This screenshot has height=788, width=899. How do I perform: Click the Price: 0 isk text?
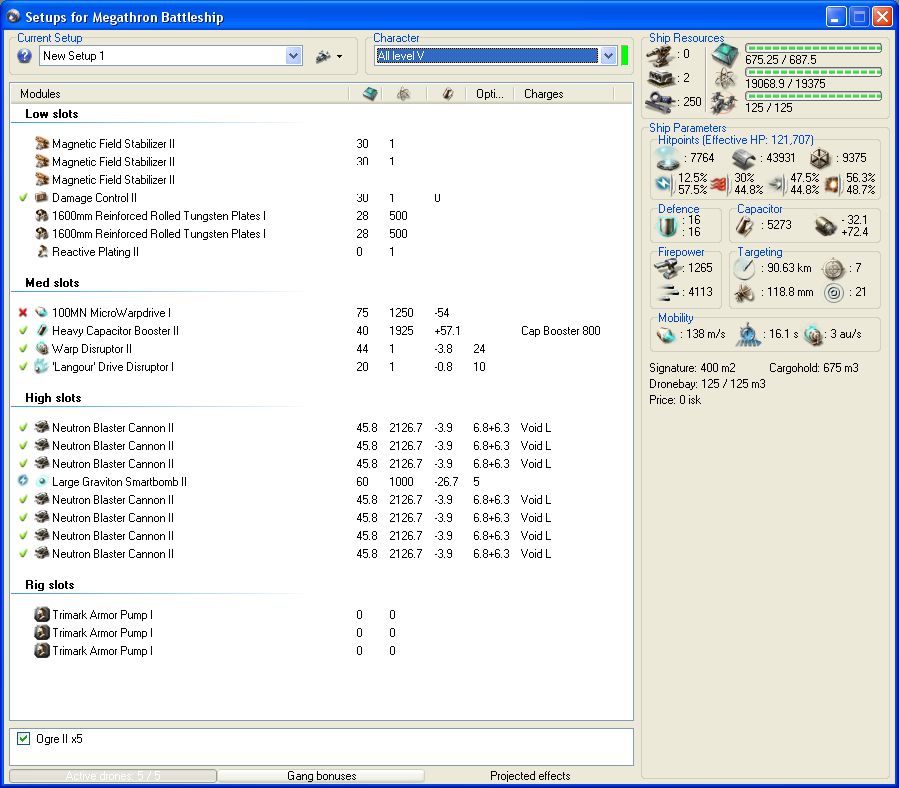(x=675, y=400)
